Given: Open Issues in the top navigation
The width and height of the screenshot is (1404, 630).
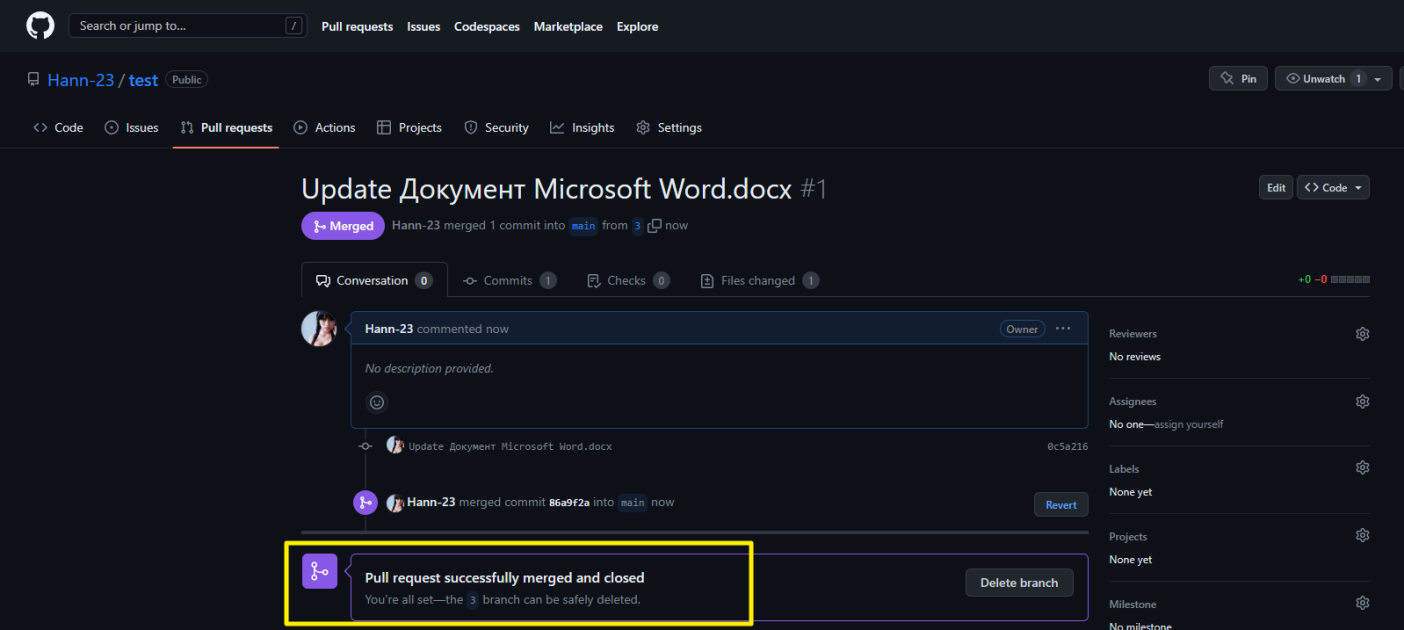Looking at the screenshot, I should click(423, 27).
